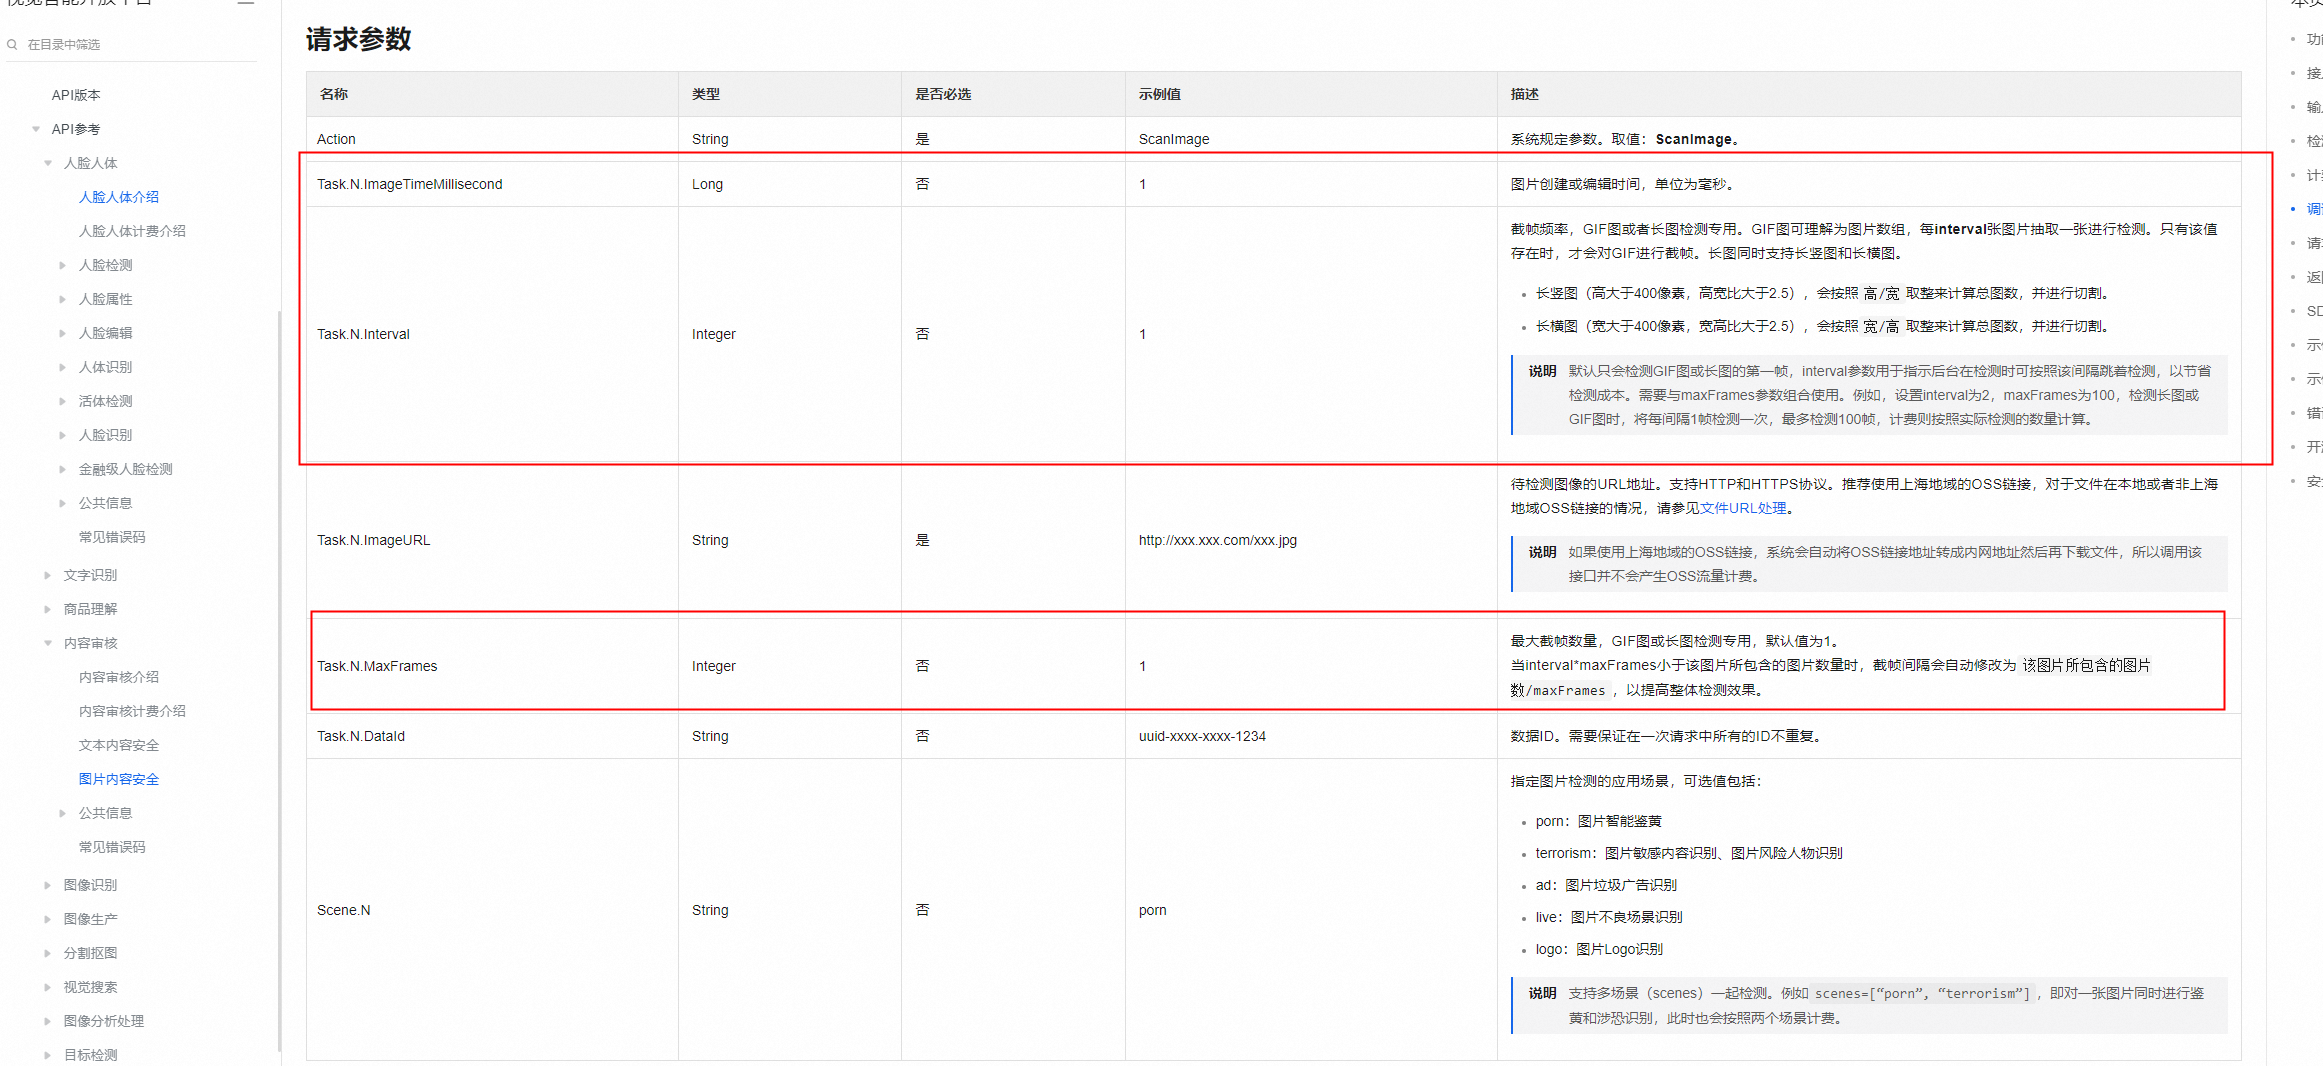Open 内容审核介绍 page
This screenshot has width=2323, height=1066.
point(119,677)
